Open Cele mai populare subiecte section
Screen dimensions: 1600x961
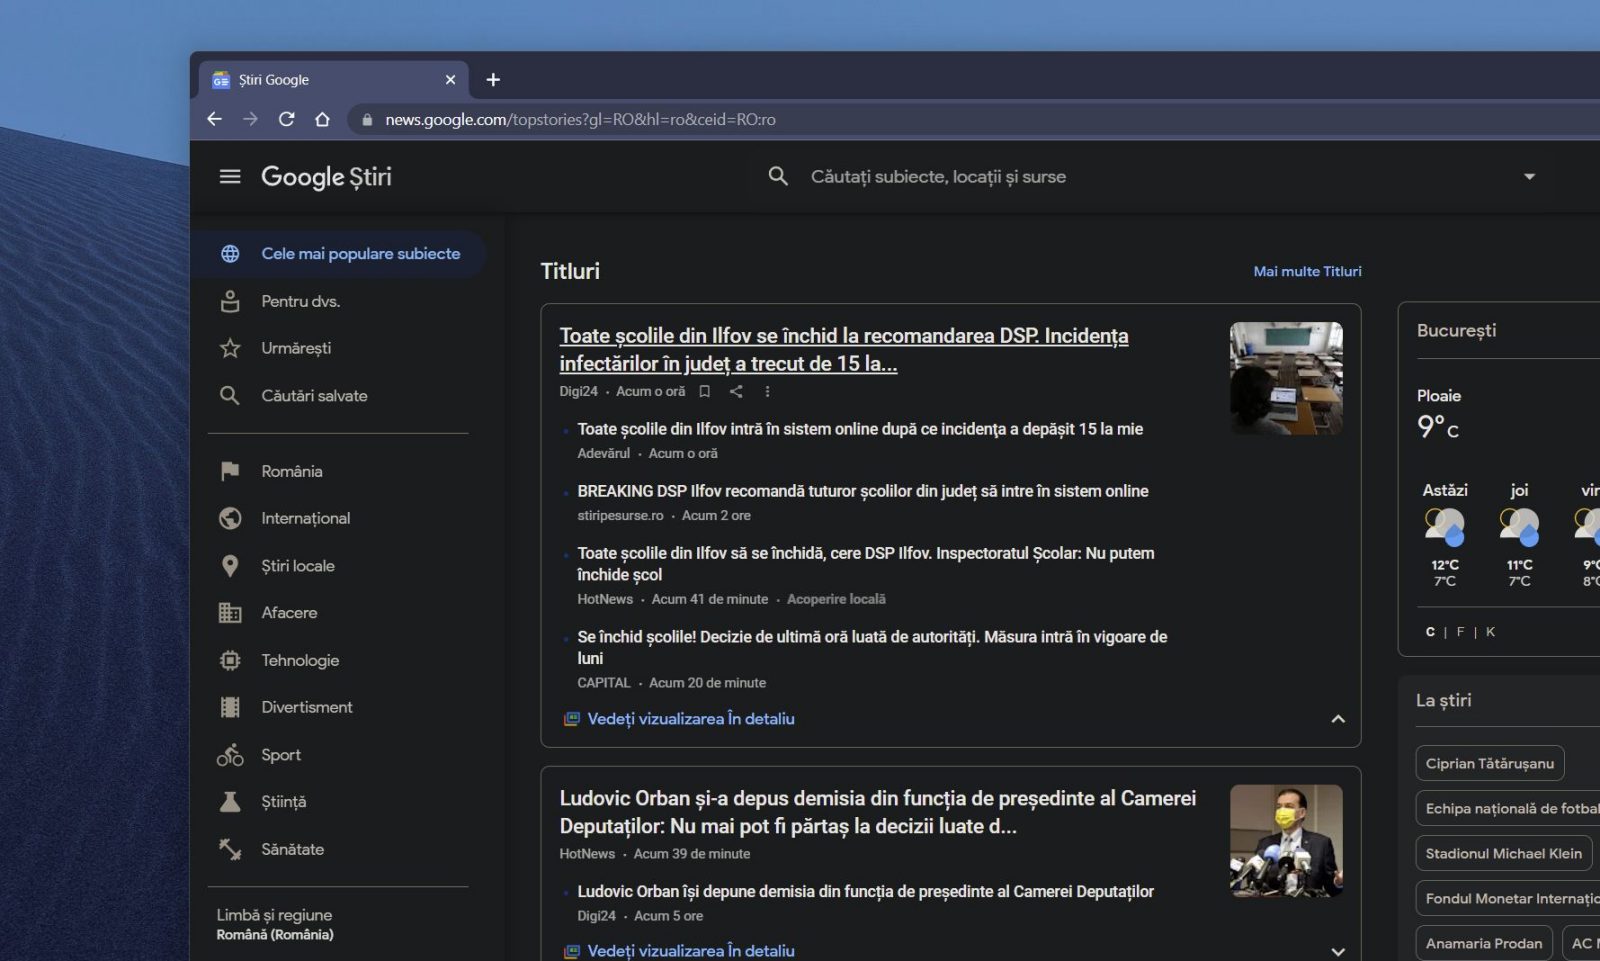click(338, 254)
